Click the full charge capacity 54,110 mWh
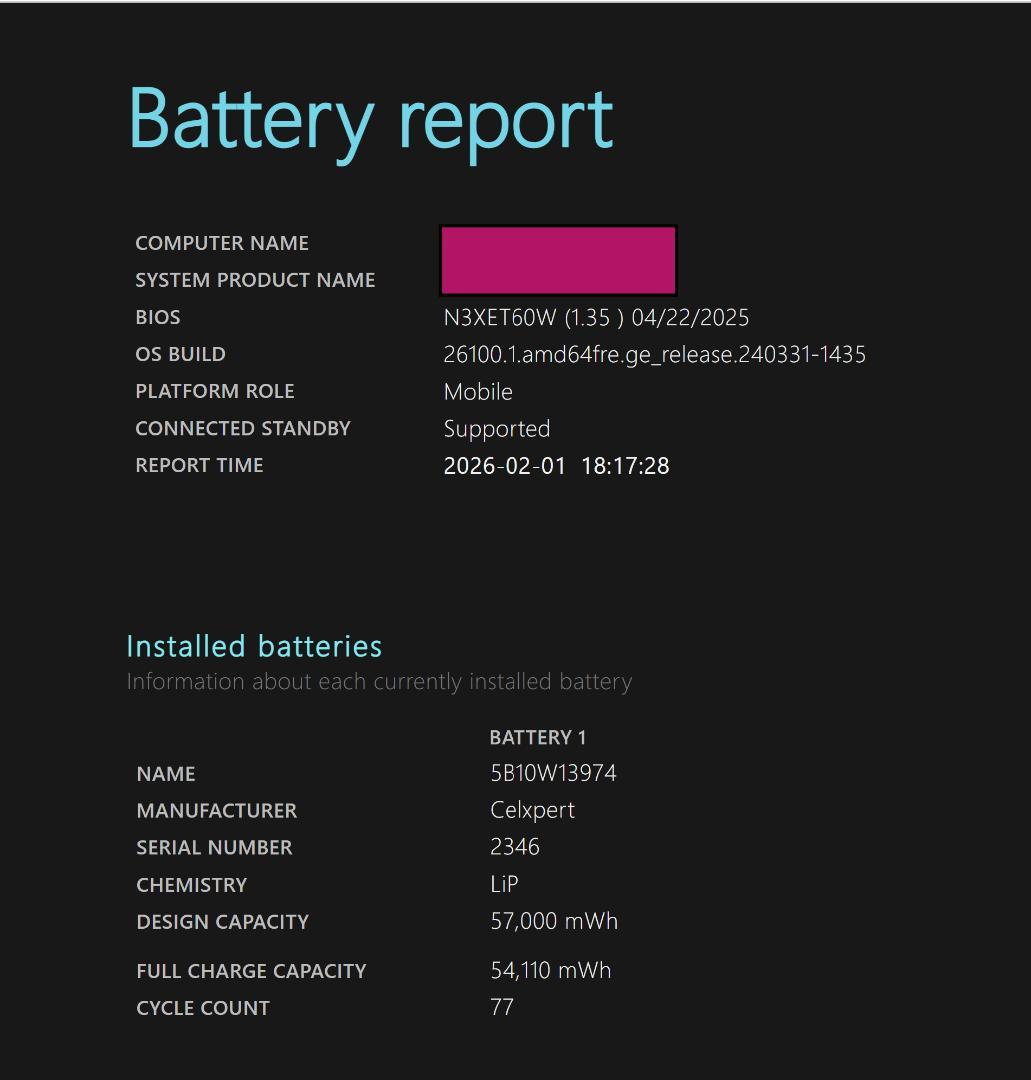Screen dimensions: 1031x1080 tap(550, 971)
